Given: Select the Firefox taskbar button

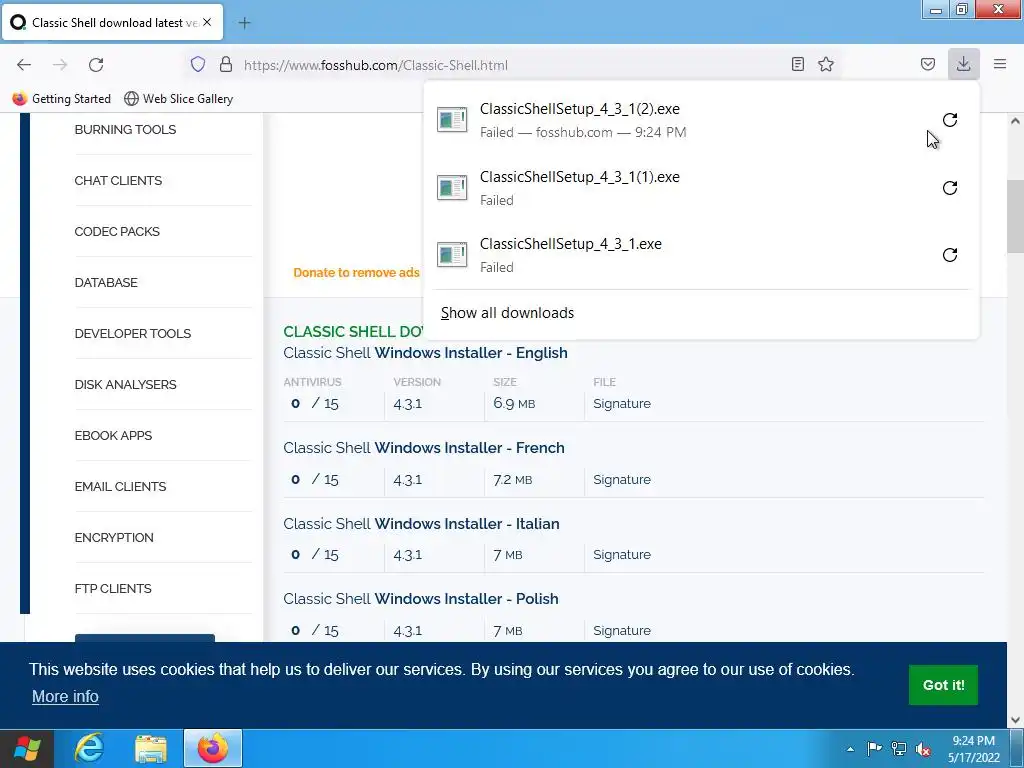Looking at the screenshot, I should (213, 748).
